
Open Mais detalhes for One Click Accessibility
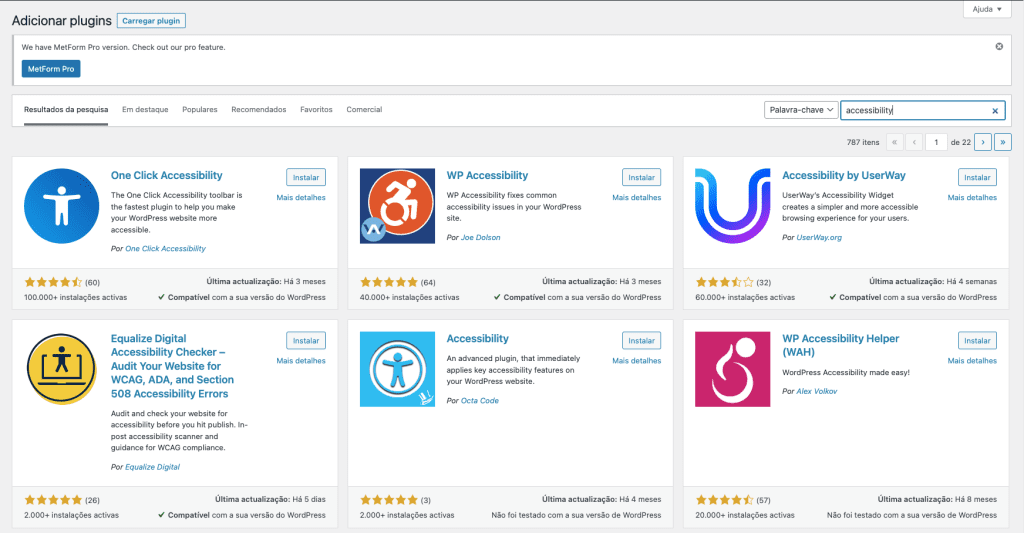coord(300,197)
